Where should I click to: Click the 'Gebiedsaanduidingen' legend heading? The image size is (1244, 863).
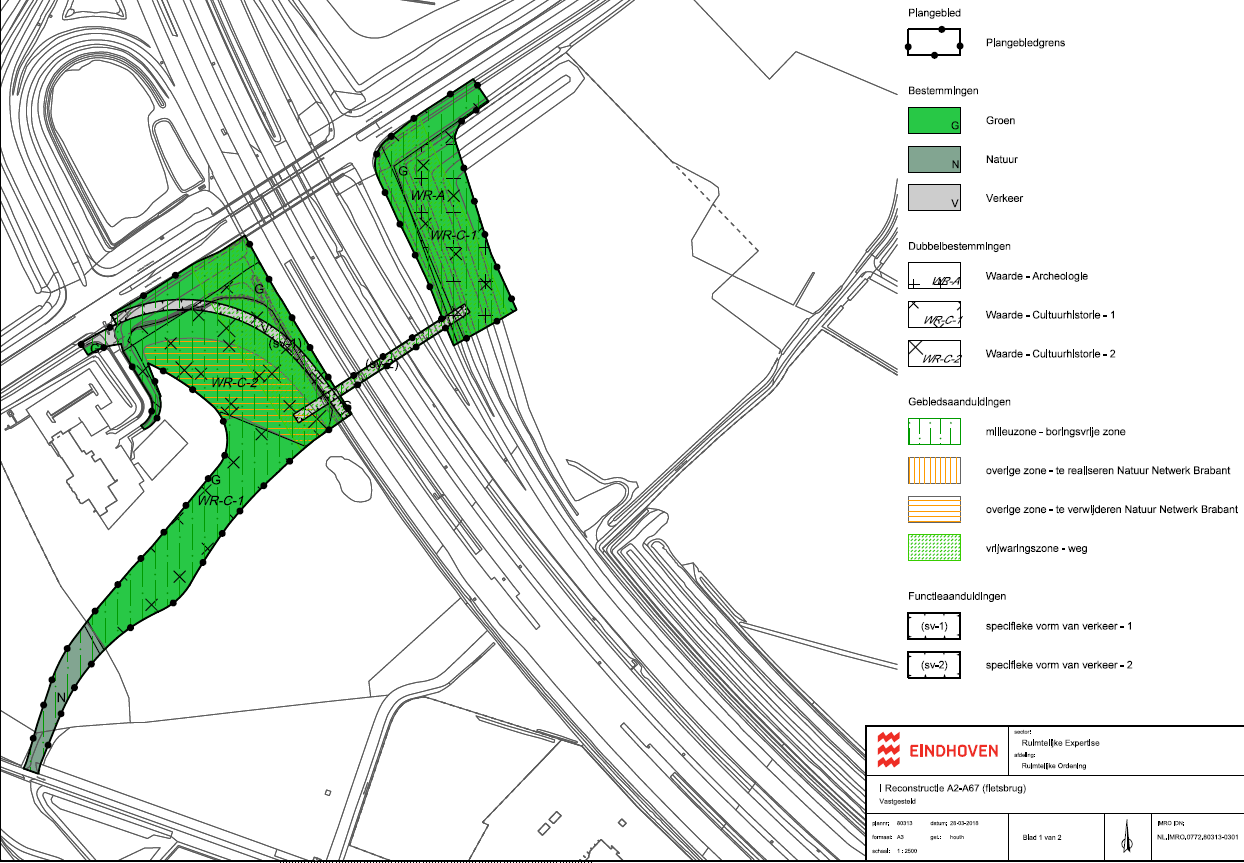pos(959,401)
